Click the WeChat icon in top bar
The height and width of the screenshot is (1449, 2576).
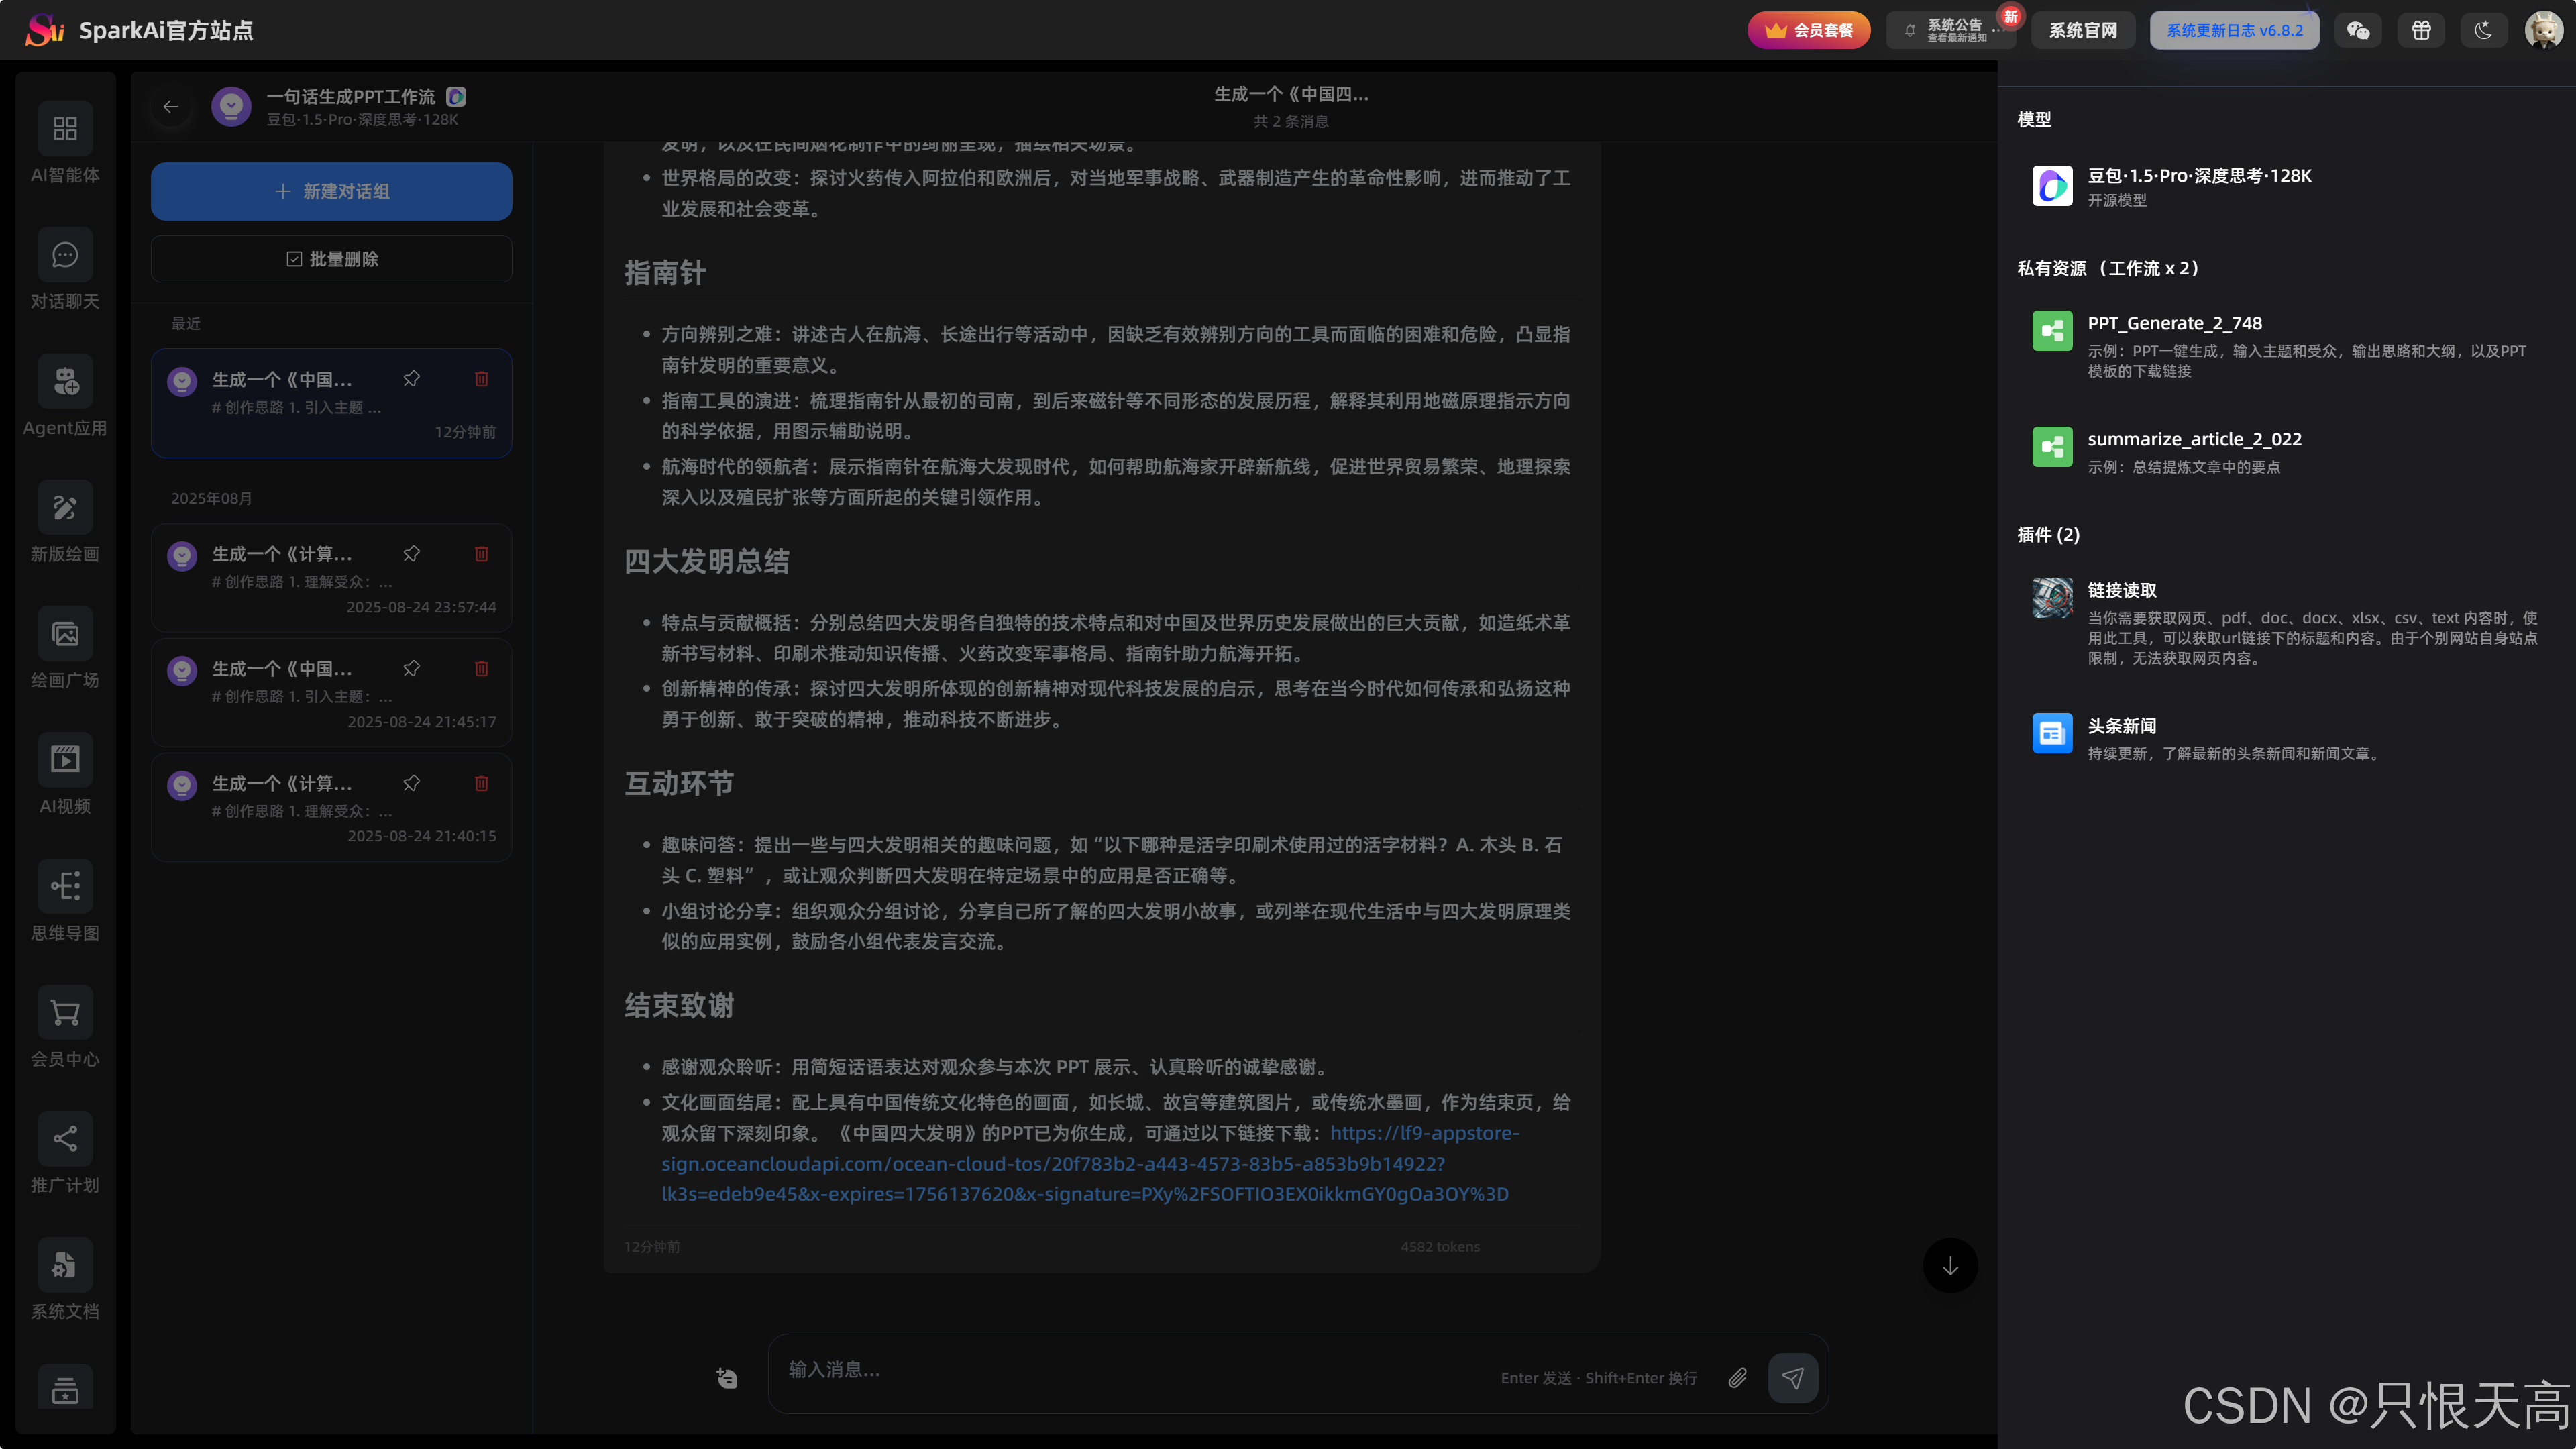(x=2358, y=30)
